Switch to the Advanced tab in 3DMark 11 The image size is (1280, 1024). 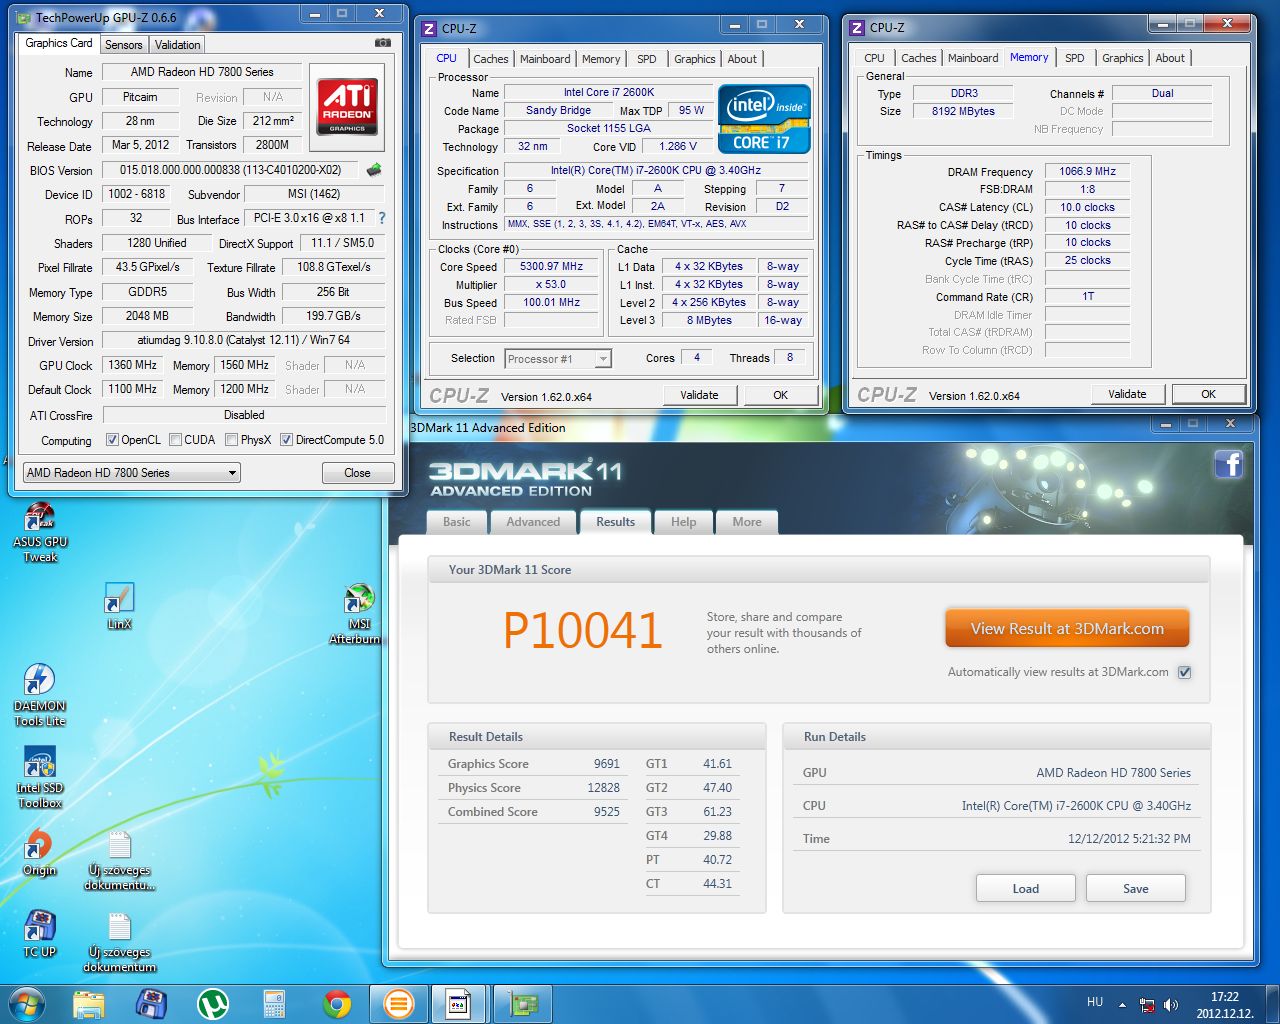533,522
